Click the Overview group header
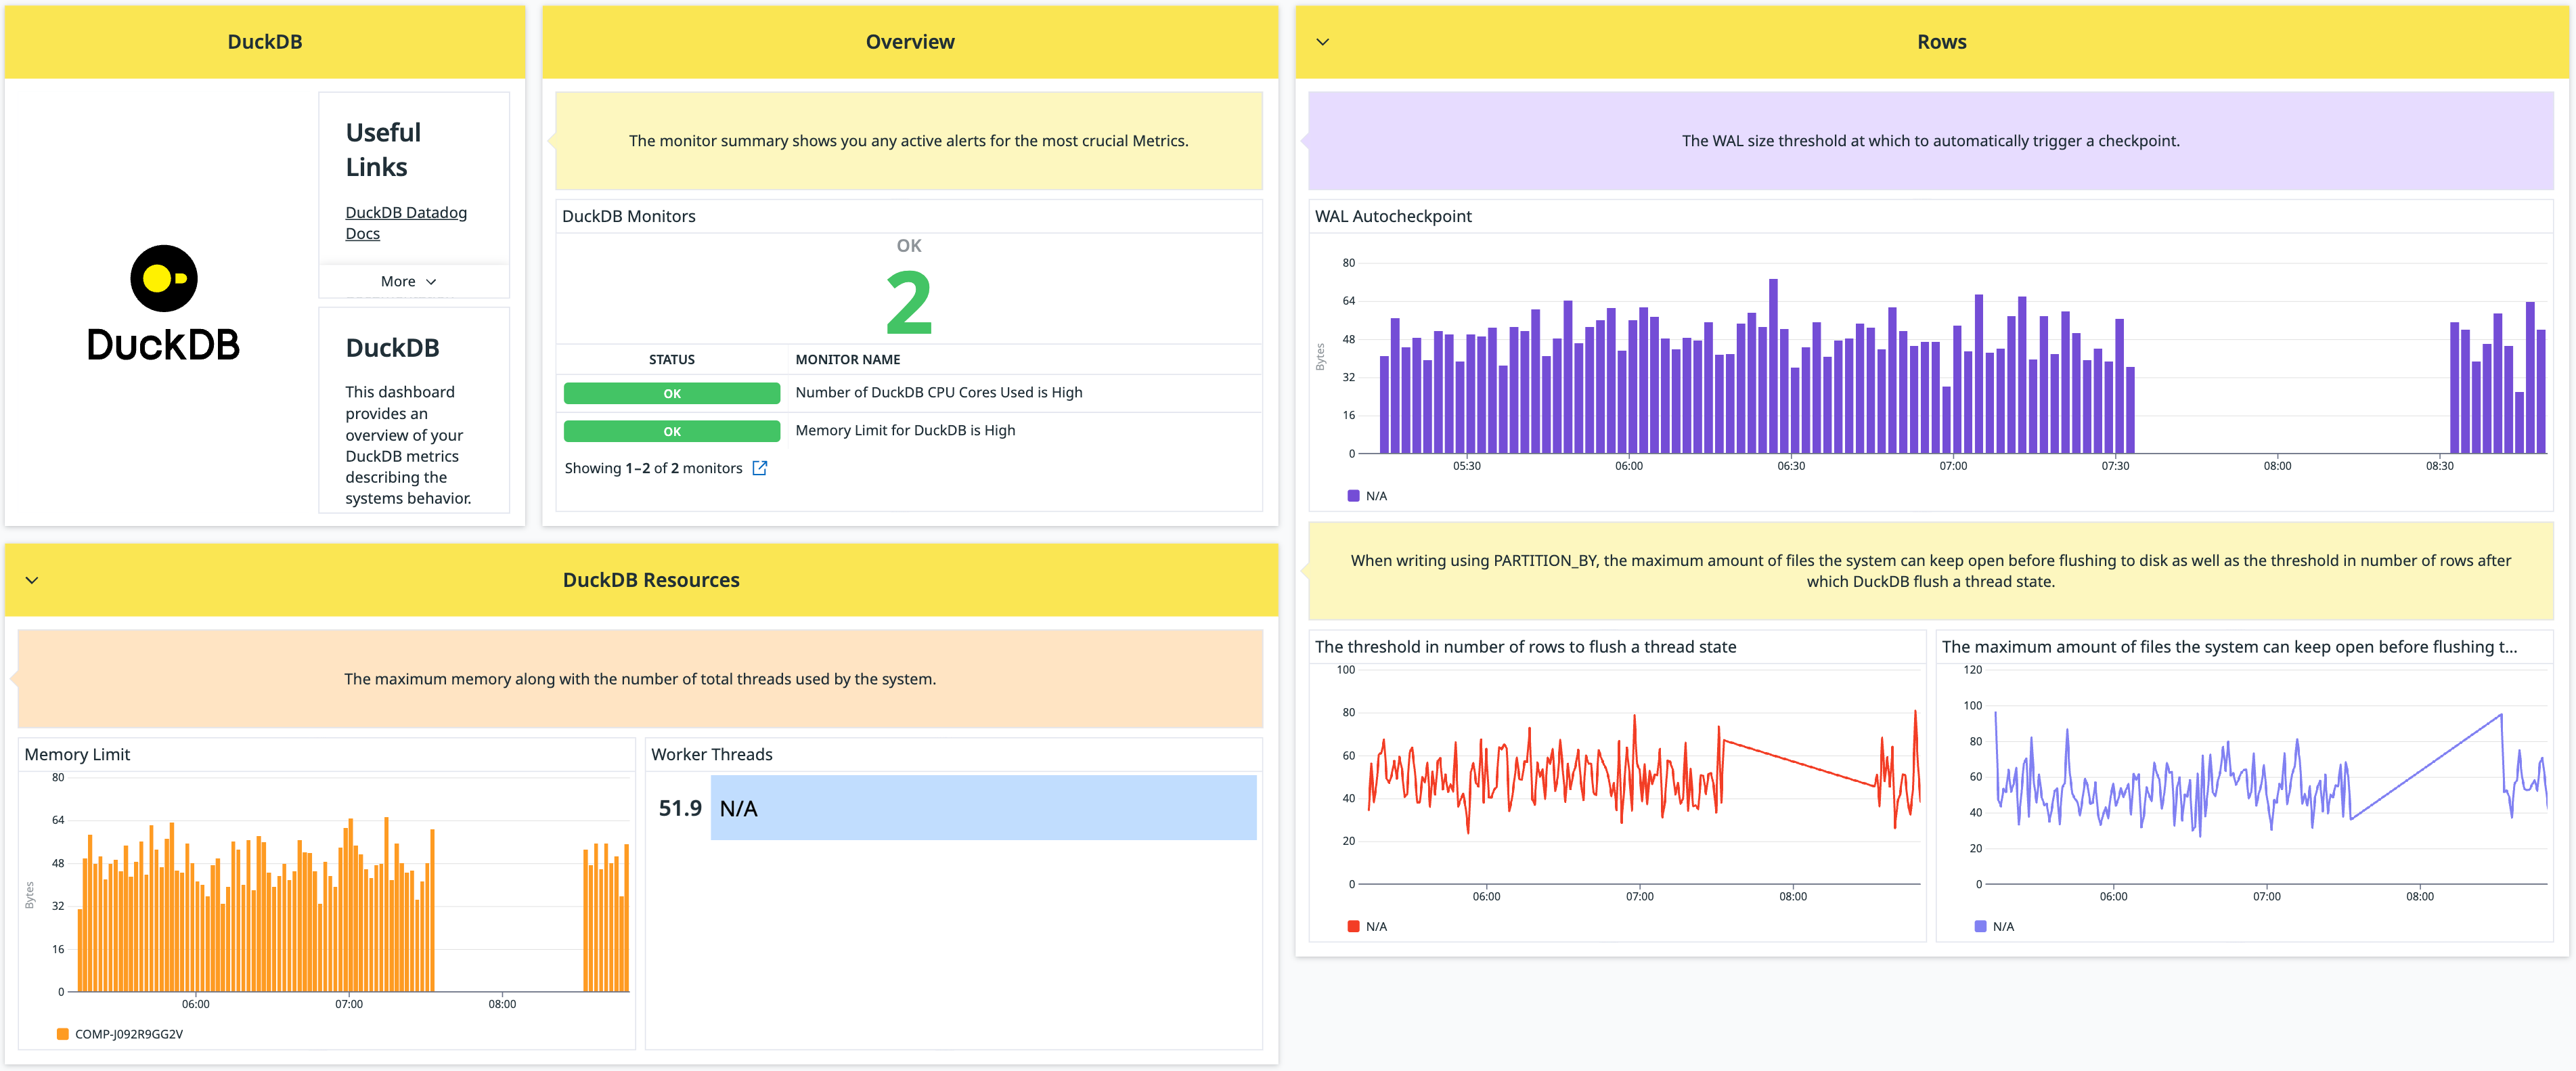This screenshot has height=1071, width=2576. tap(909, 41)
